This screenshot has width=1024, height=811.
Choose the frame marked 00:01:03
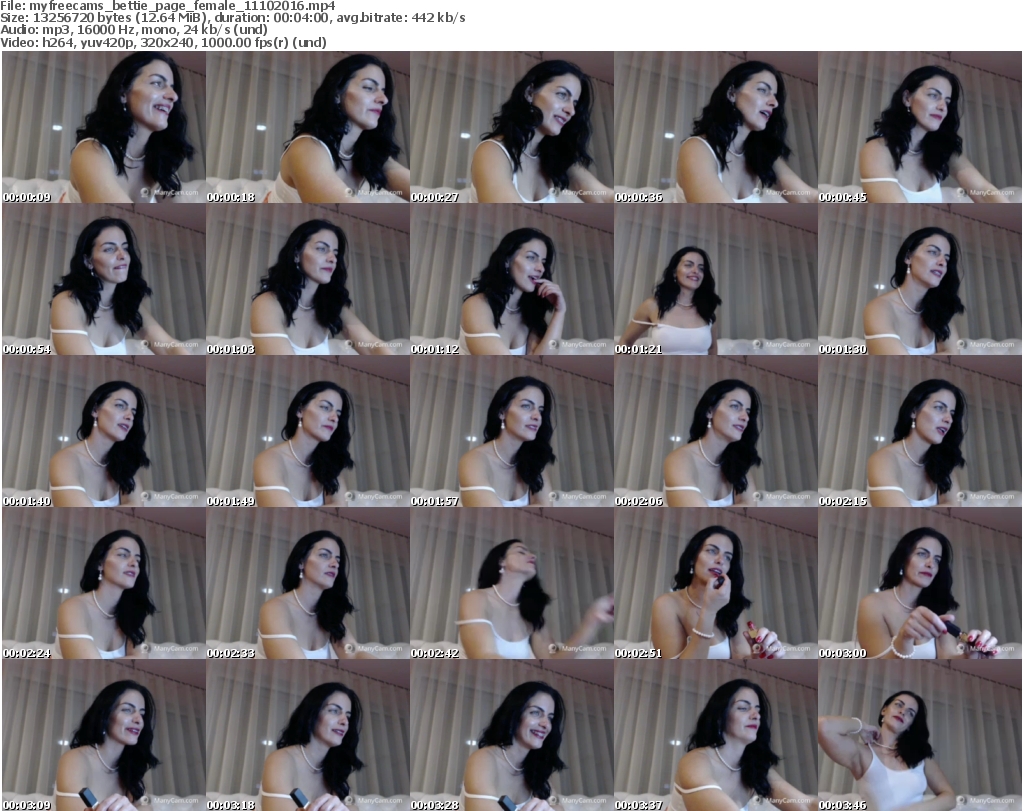click(308, 279)
